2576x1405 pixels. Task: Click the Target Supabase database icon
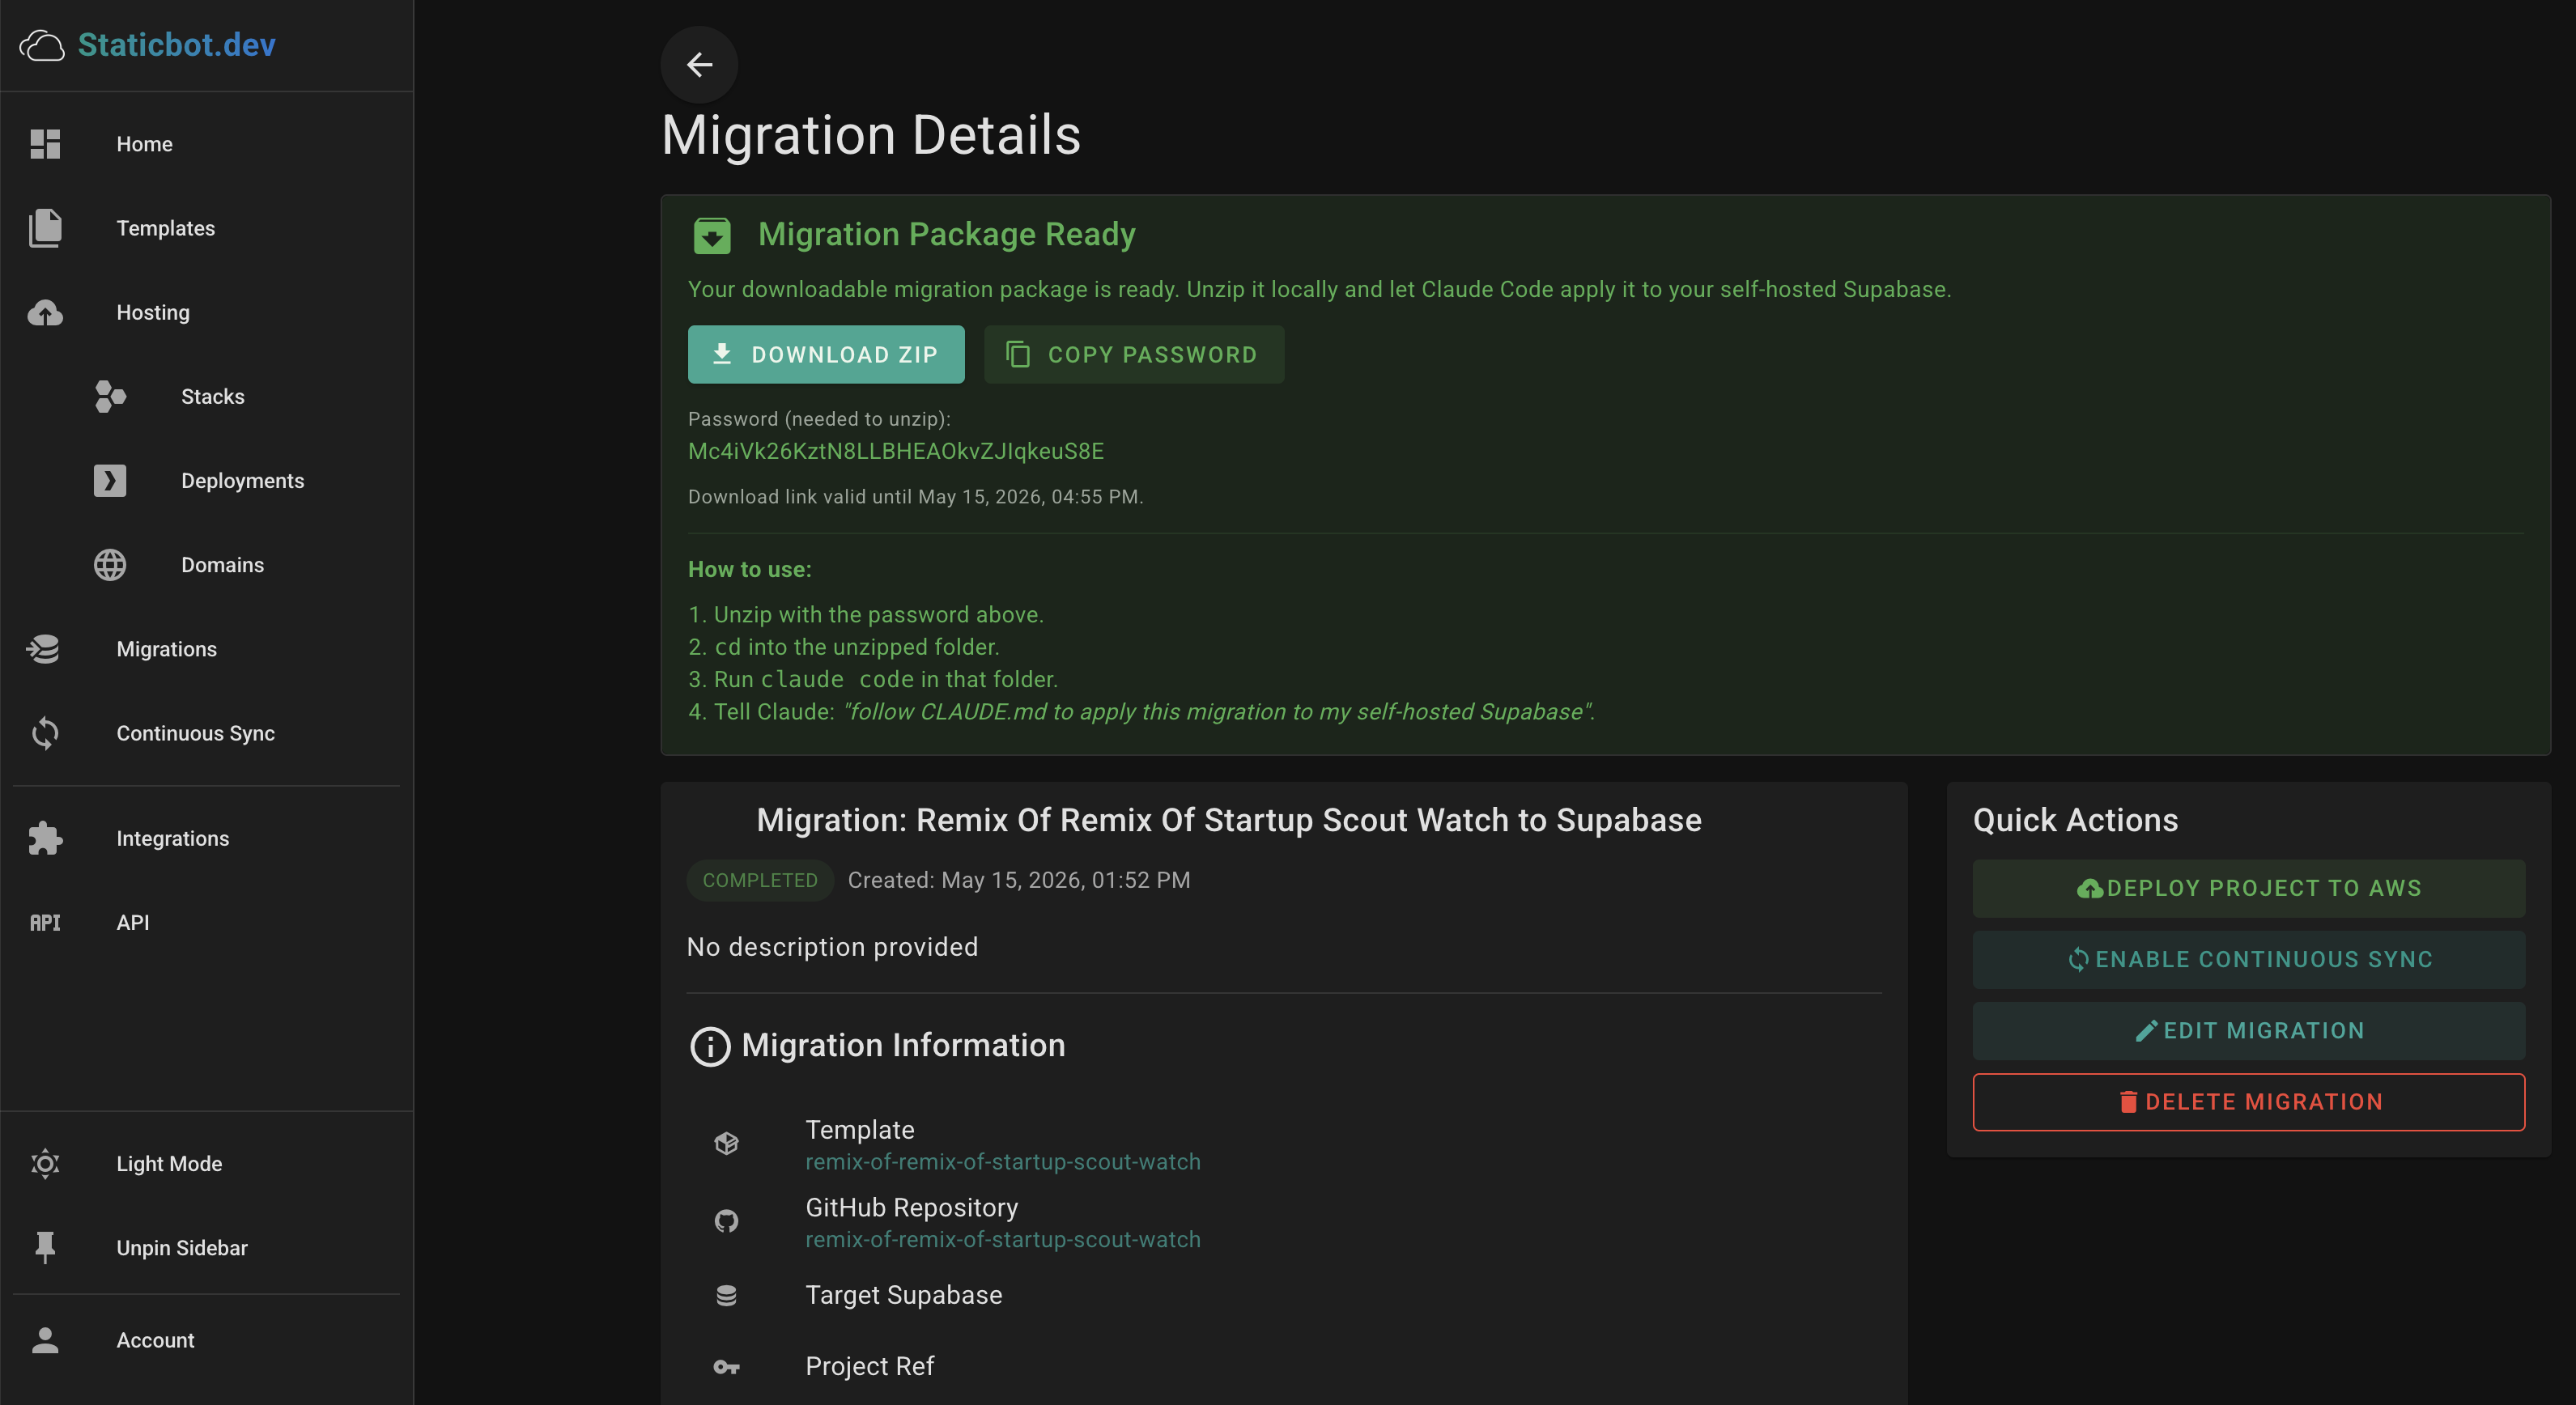727,1296
